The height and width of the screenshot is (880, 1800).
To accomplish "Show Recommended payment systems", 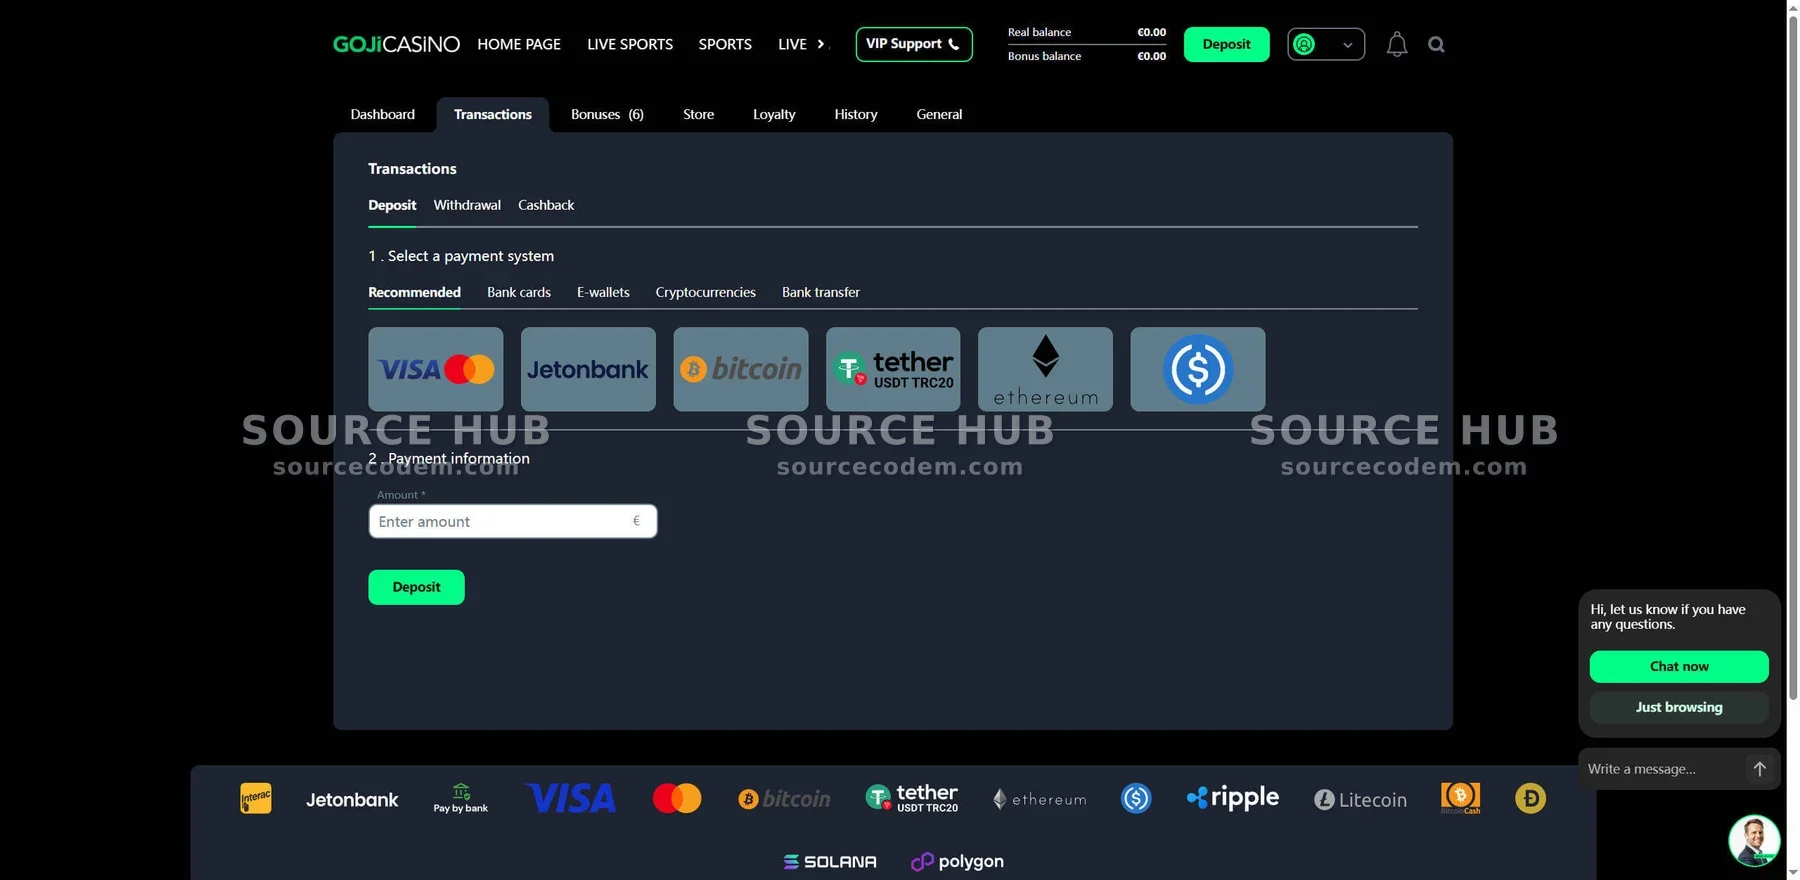I will pos(414,292).
